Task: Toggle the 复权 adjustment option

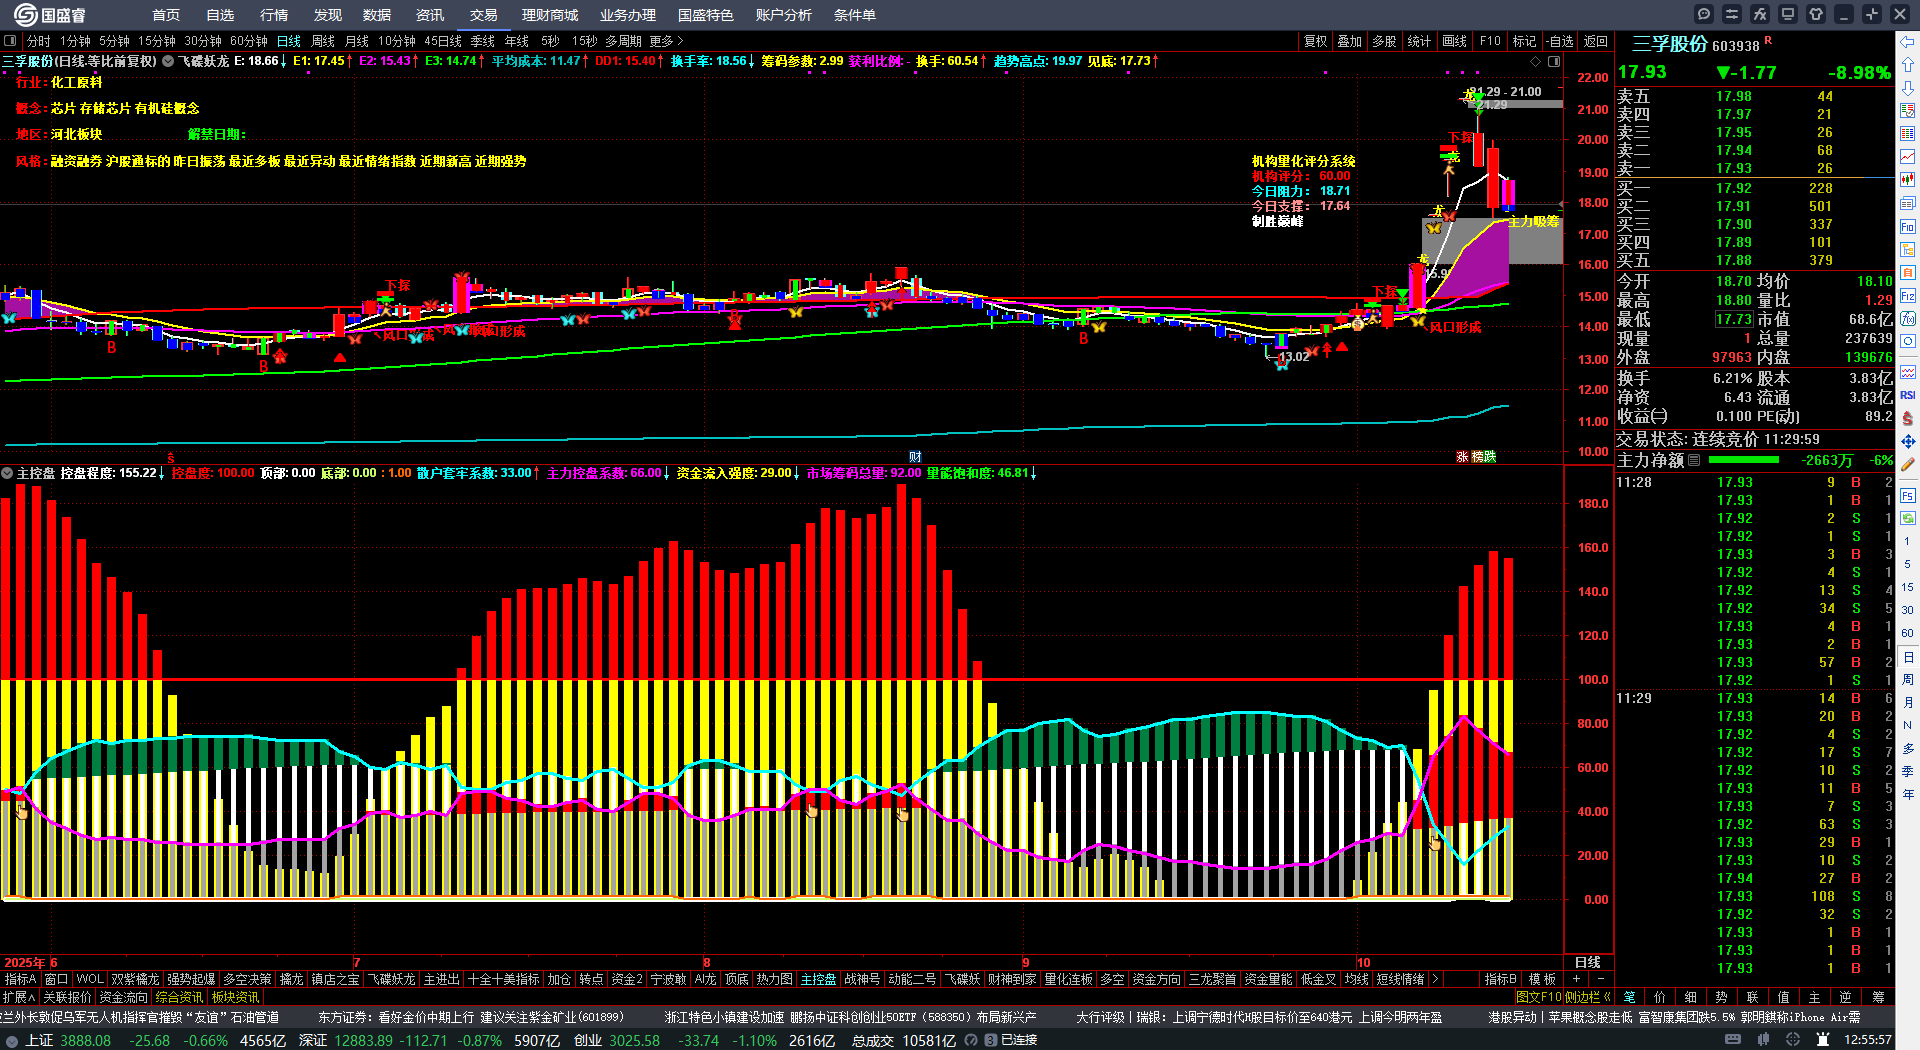Action: click(1316, 41)
